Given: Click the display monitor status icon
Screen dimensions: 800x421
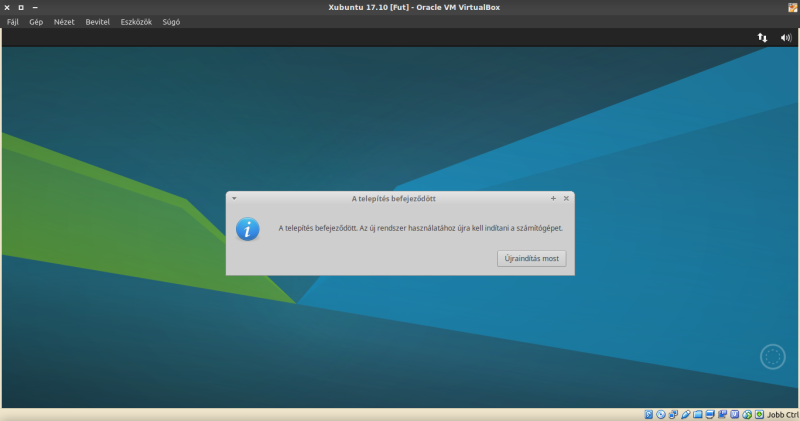Looking at the screenshot, I should (x=710, y=414).
